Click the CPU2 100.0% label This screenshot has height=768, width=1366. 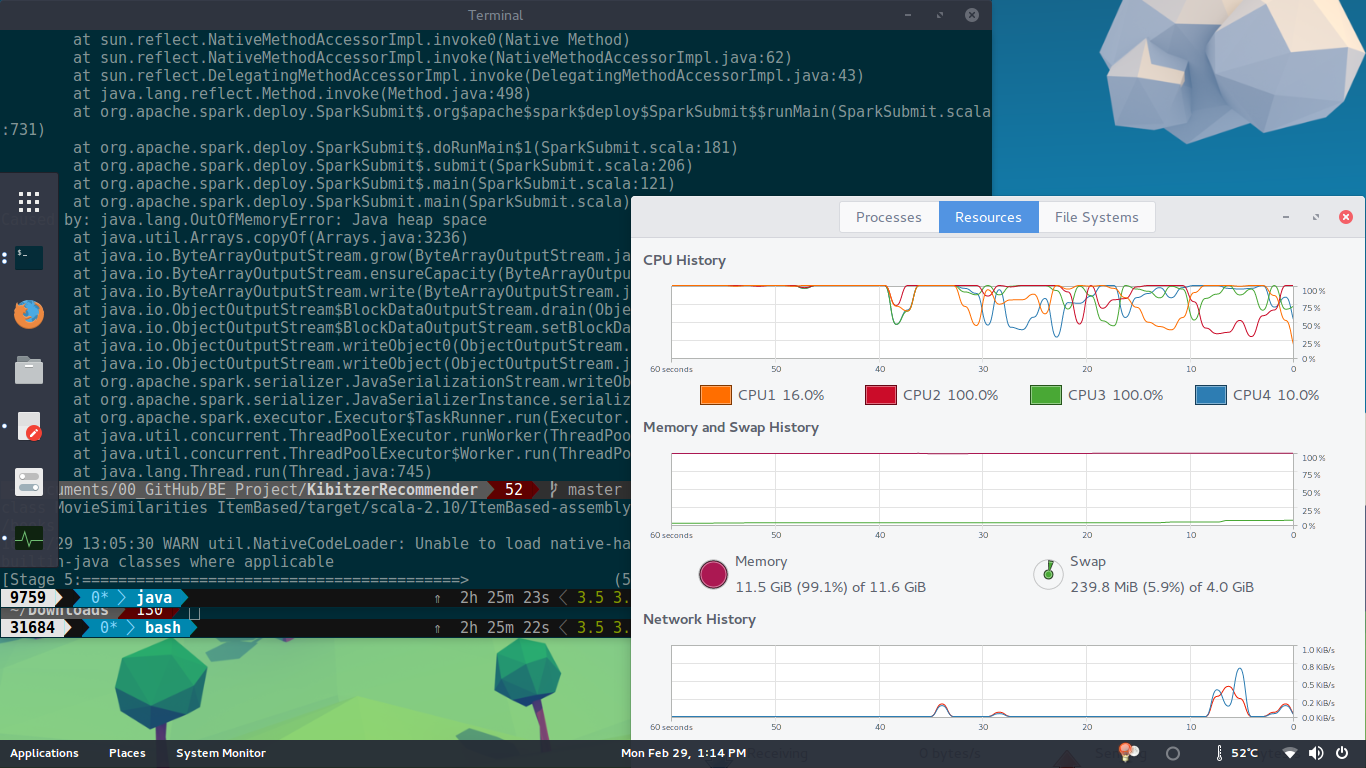coord(951,395)
